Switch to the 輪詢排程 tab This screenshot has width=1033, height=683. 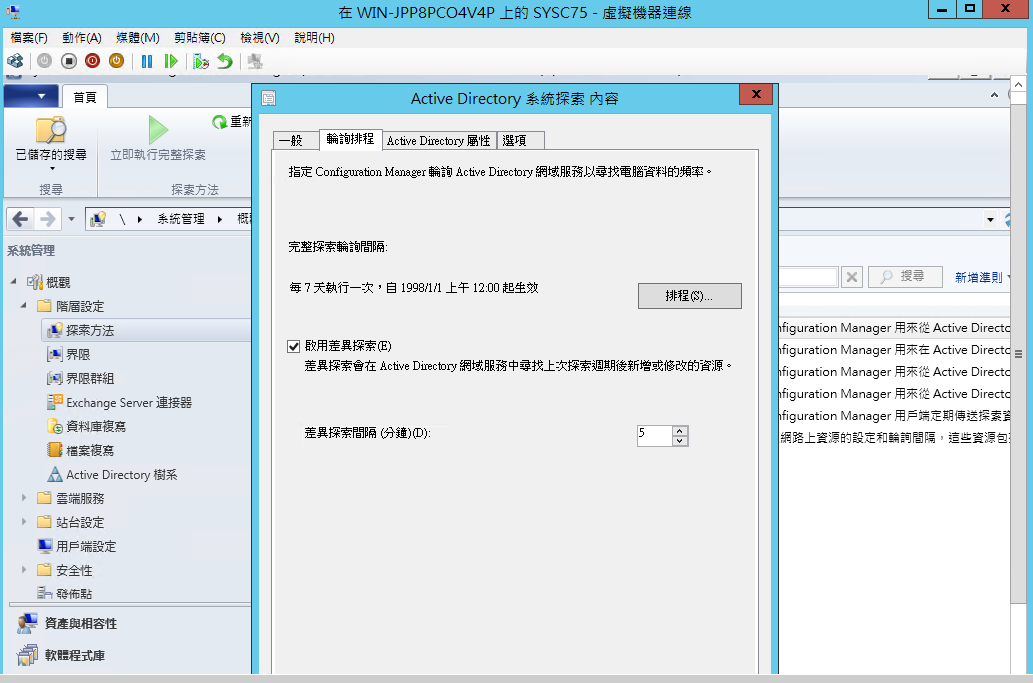350,139
